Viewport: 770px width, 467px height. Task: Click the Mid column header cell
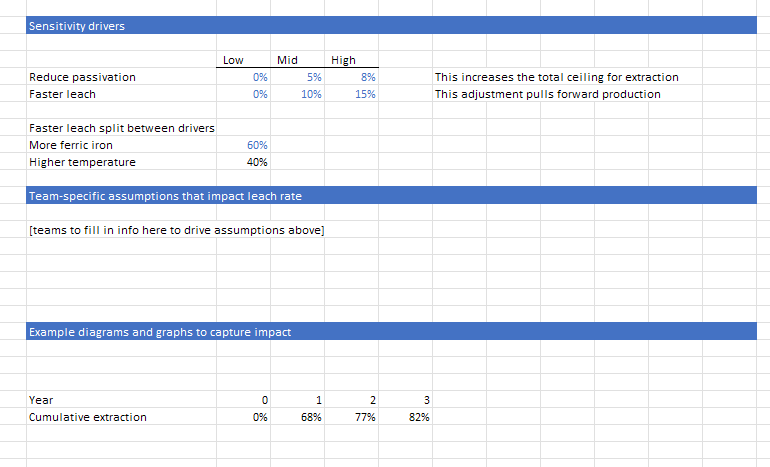(x=298, y=60)
